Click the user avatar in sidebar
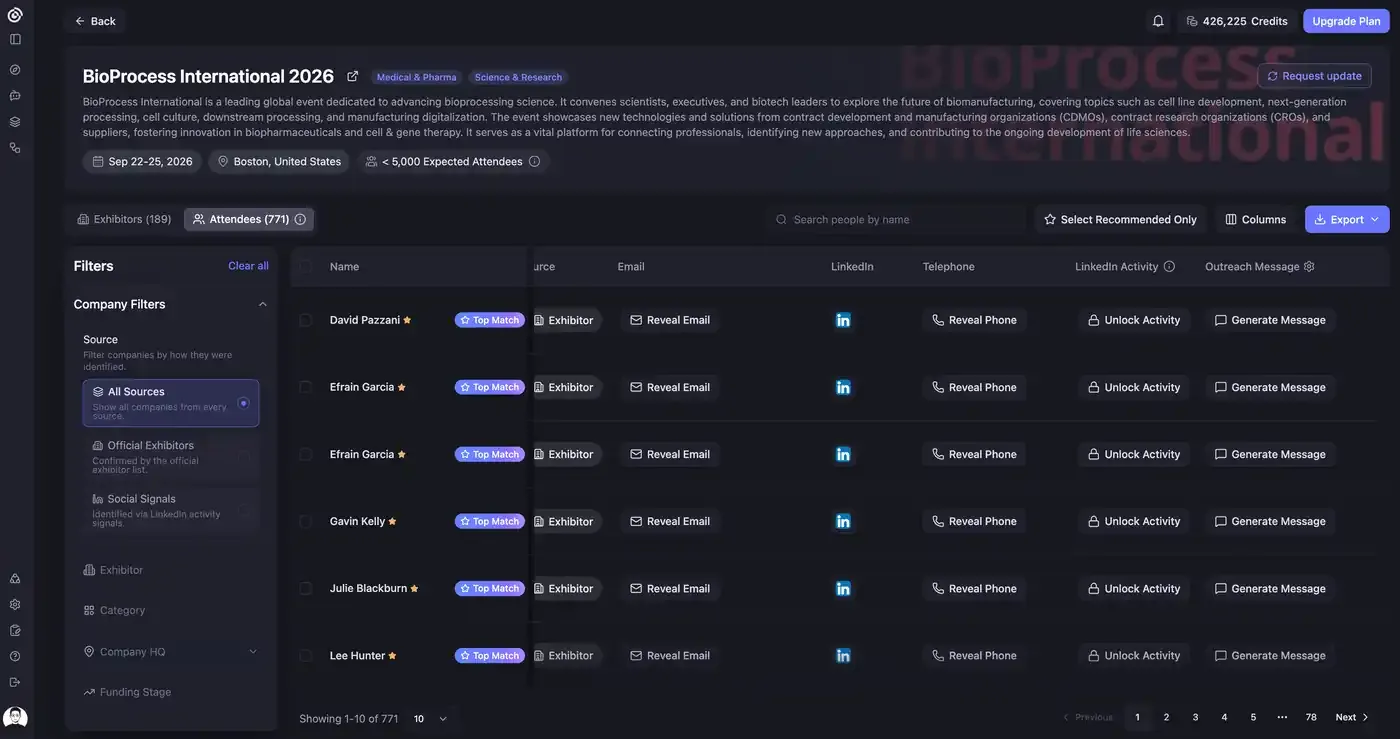 [x=15, y=717]
